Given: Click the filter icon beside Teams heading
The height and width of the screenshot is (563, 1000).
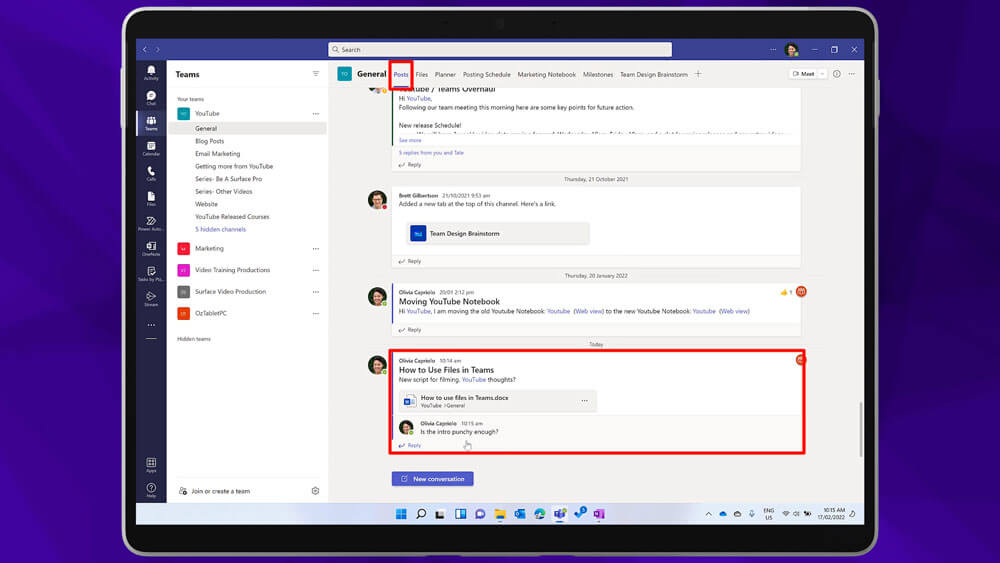Looking at the screenshot, I should coord(316,74).
